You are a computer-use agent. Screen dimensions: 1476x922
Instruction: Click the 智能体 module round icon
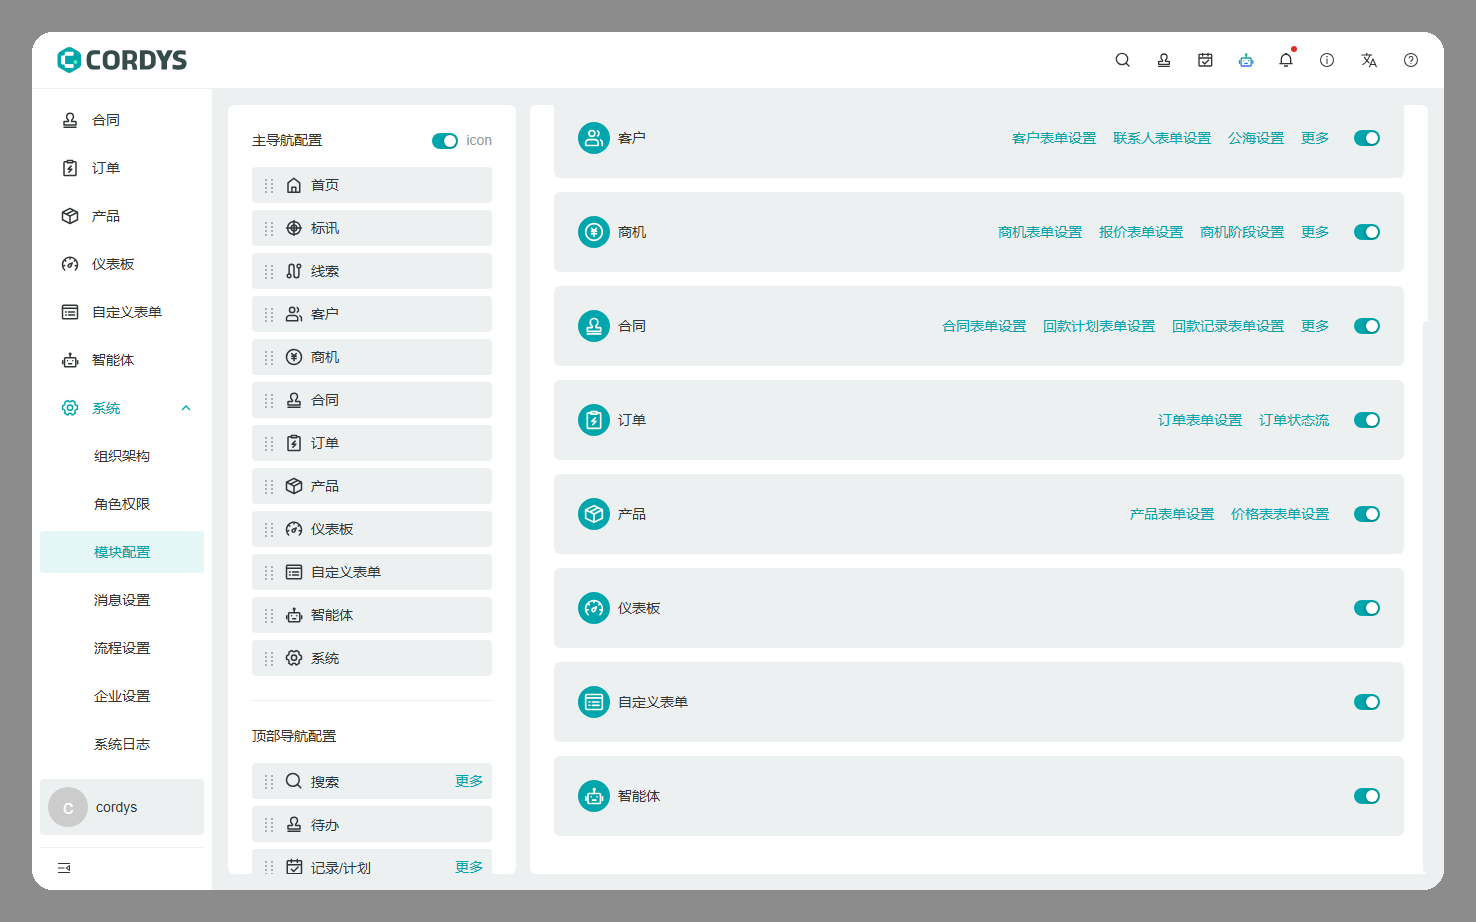pyautogui.click(x=594, y=796)
